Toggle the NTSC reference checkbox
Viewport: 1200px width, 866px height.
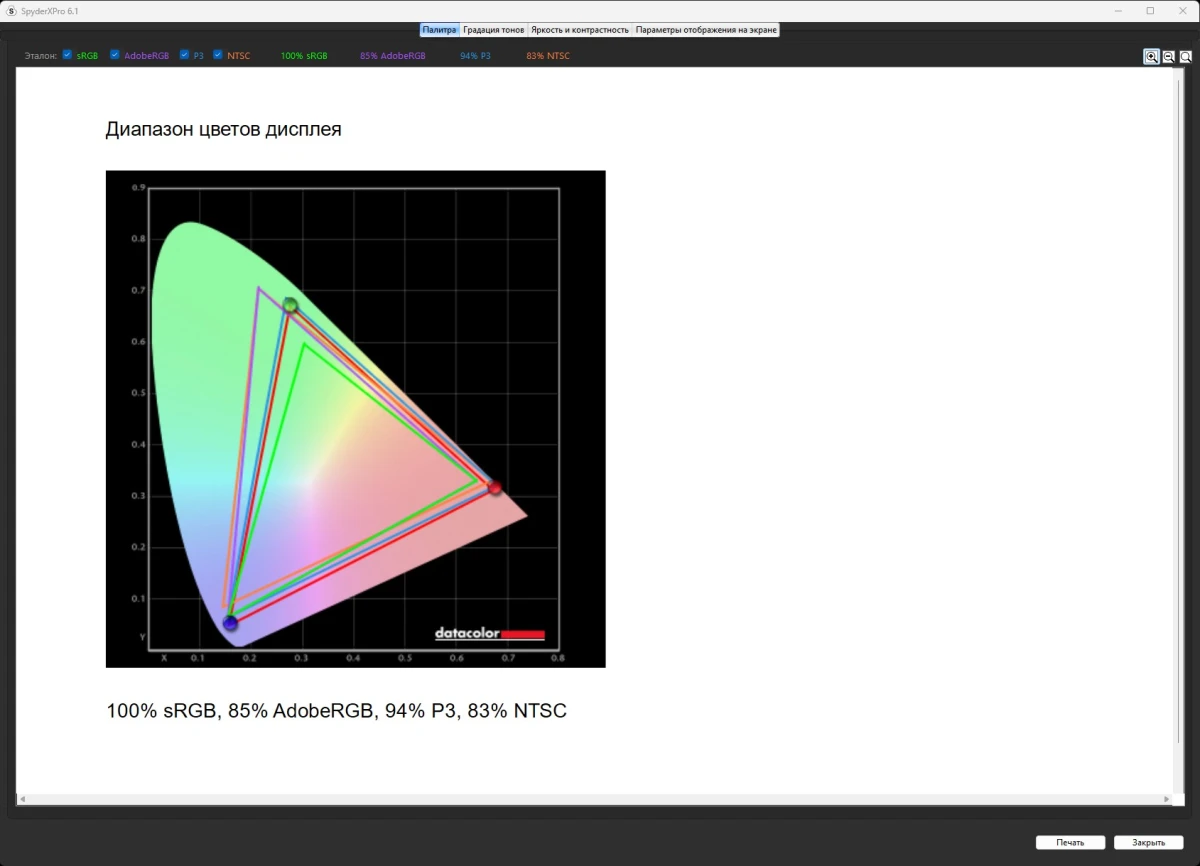(218, 55)
